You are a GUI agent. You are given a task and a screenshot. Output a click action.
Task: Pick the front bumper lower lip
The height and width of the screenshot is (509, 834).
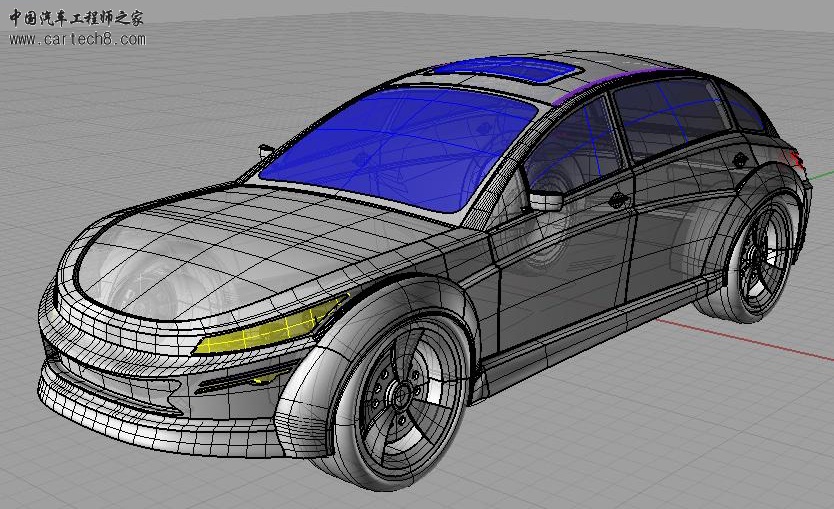[160, 423]
